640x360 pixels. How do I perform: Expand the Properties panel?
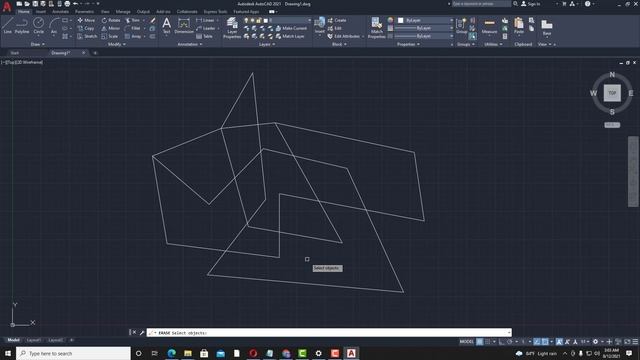click(x=409, y=44)
